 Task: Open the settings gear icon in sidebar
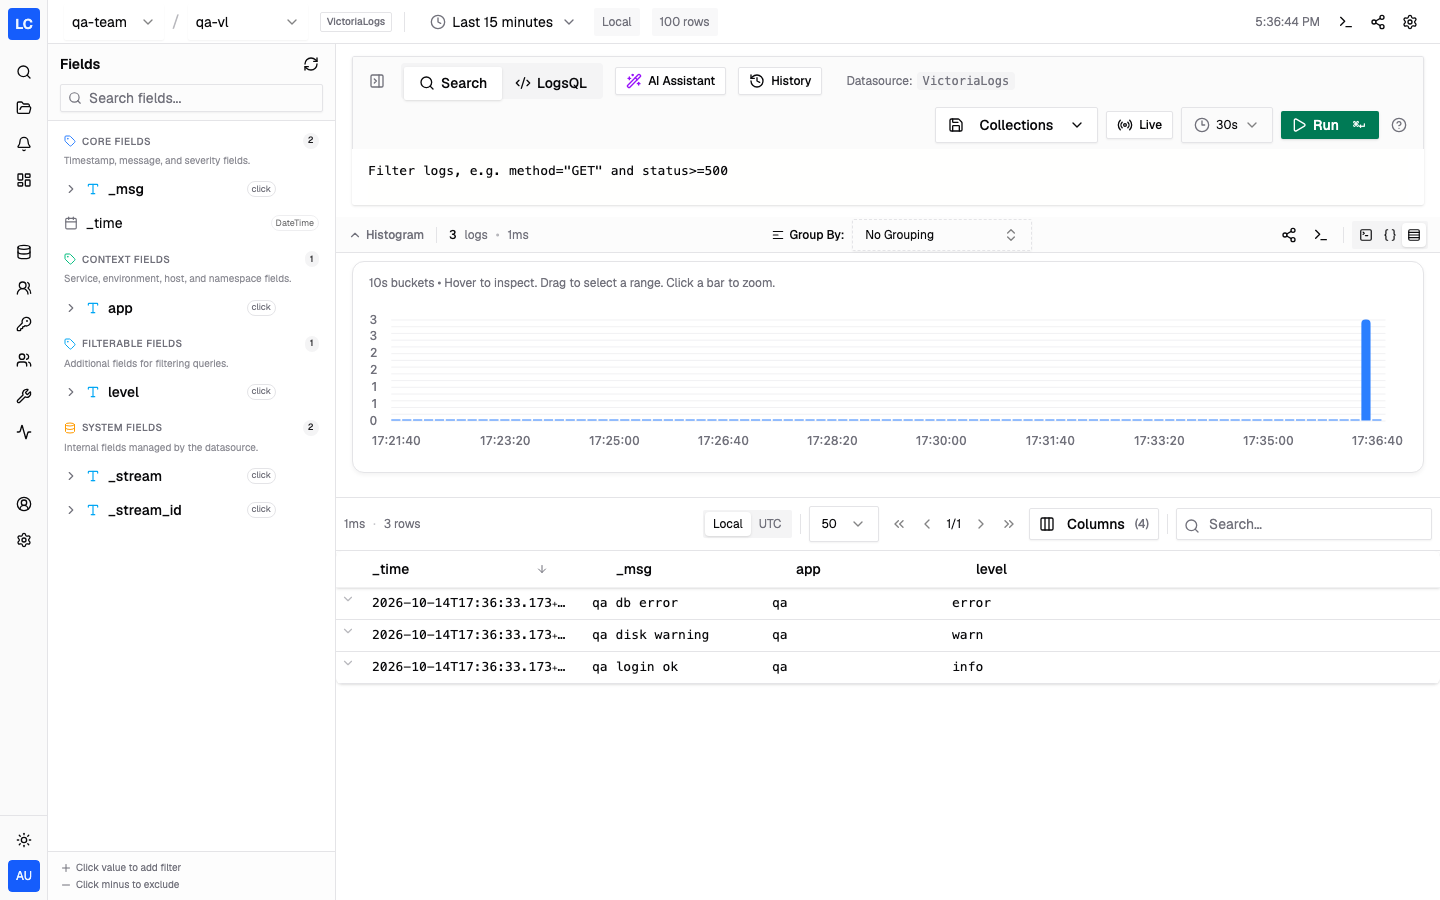[x=24, y=540]
